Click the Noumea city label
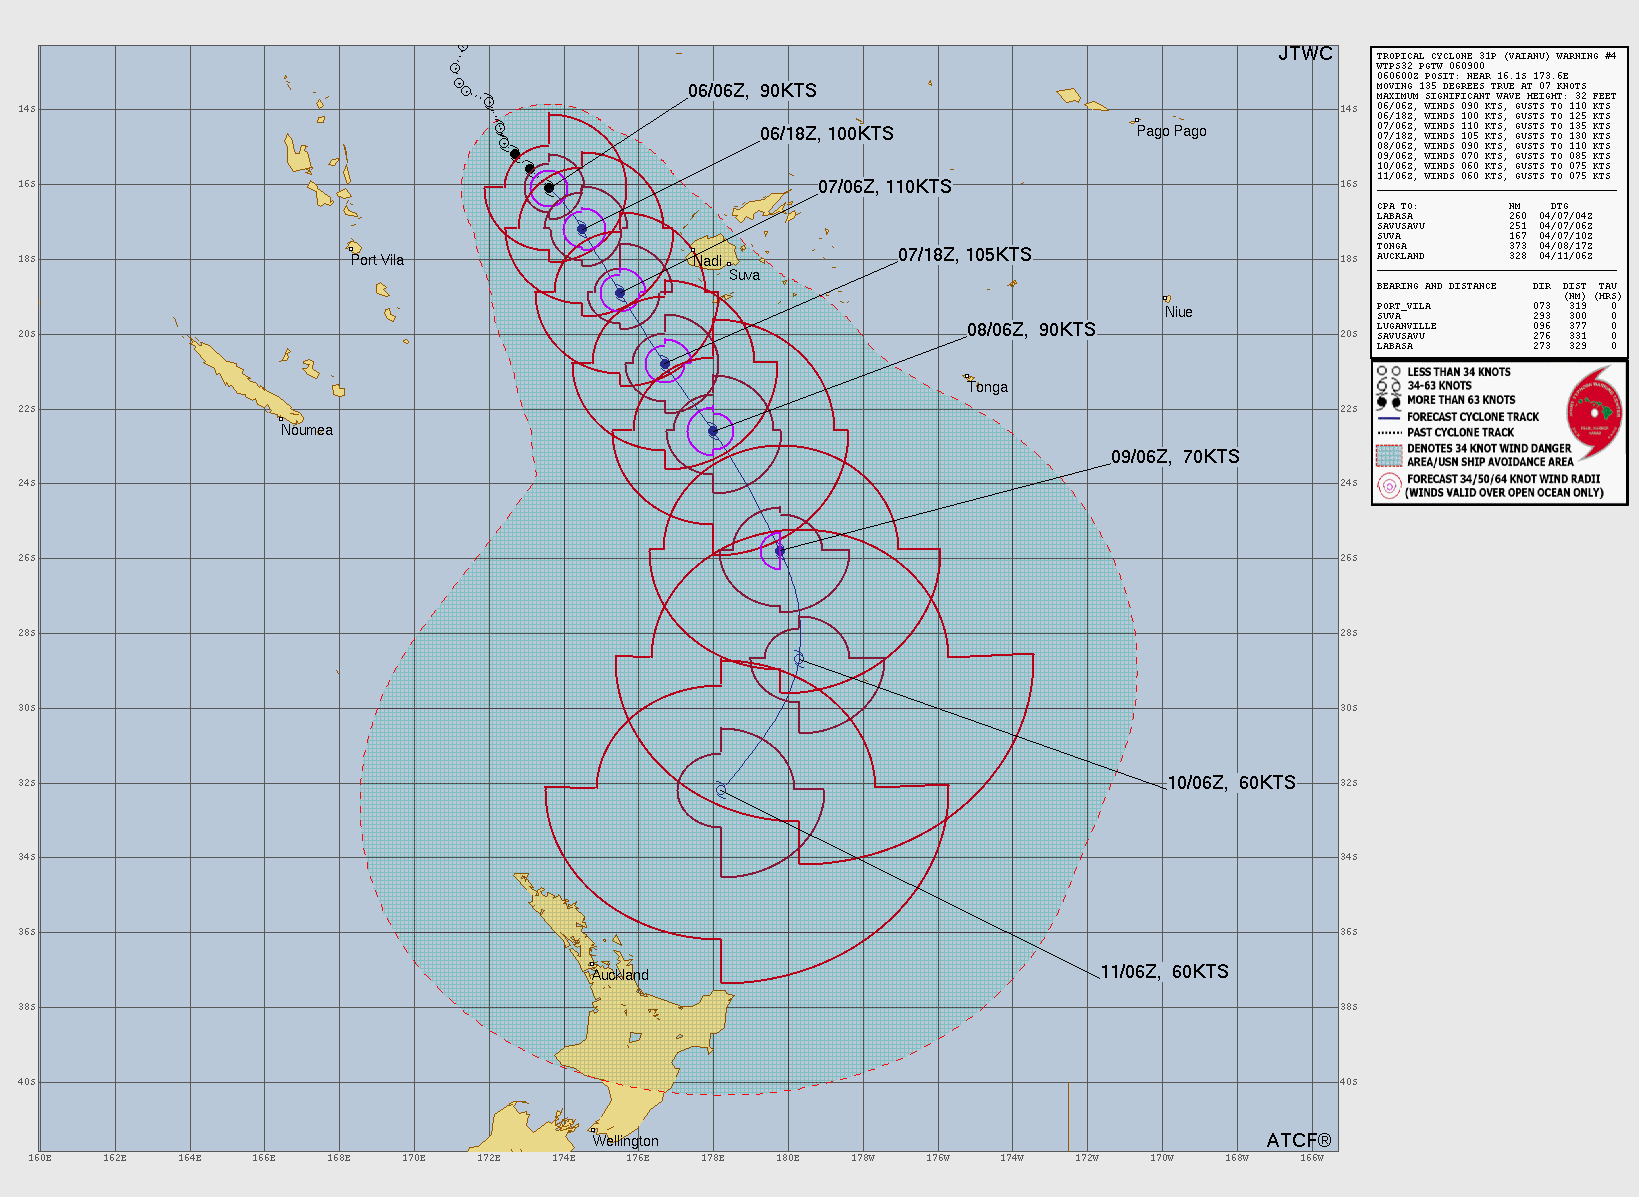The width and height of the screenshot is (1639, 1197). [x=307, y=430]
